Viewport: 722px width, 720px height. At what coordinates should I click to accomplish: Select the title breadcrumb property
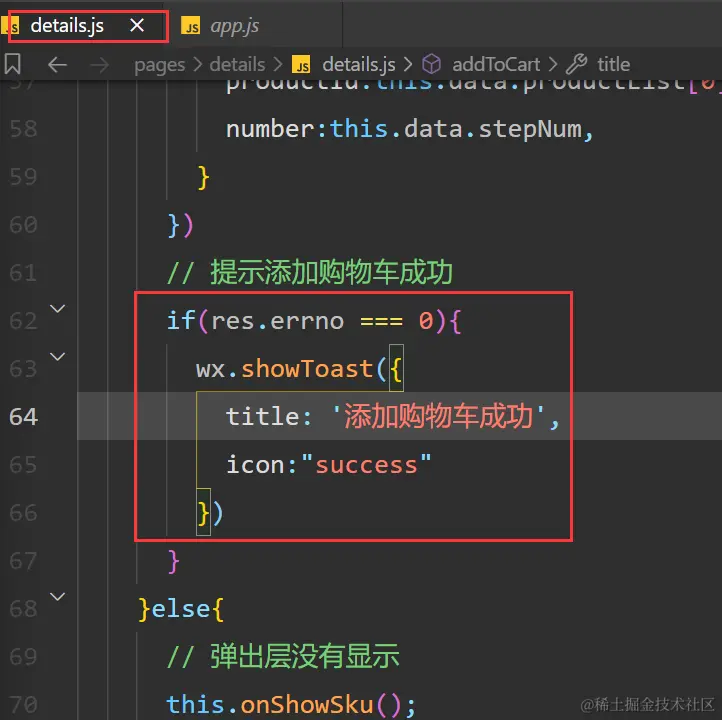pos(613,64)
